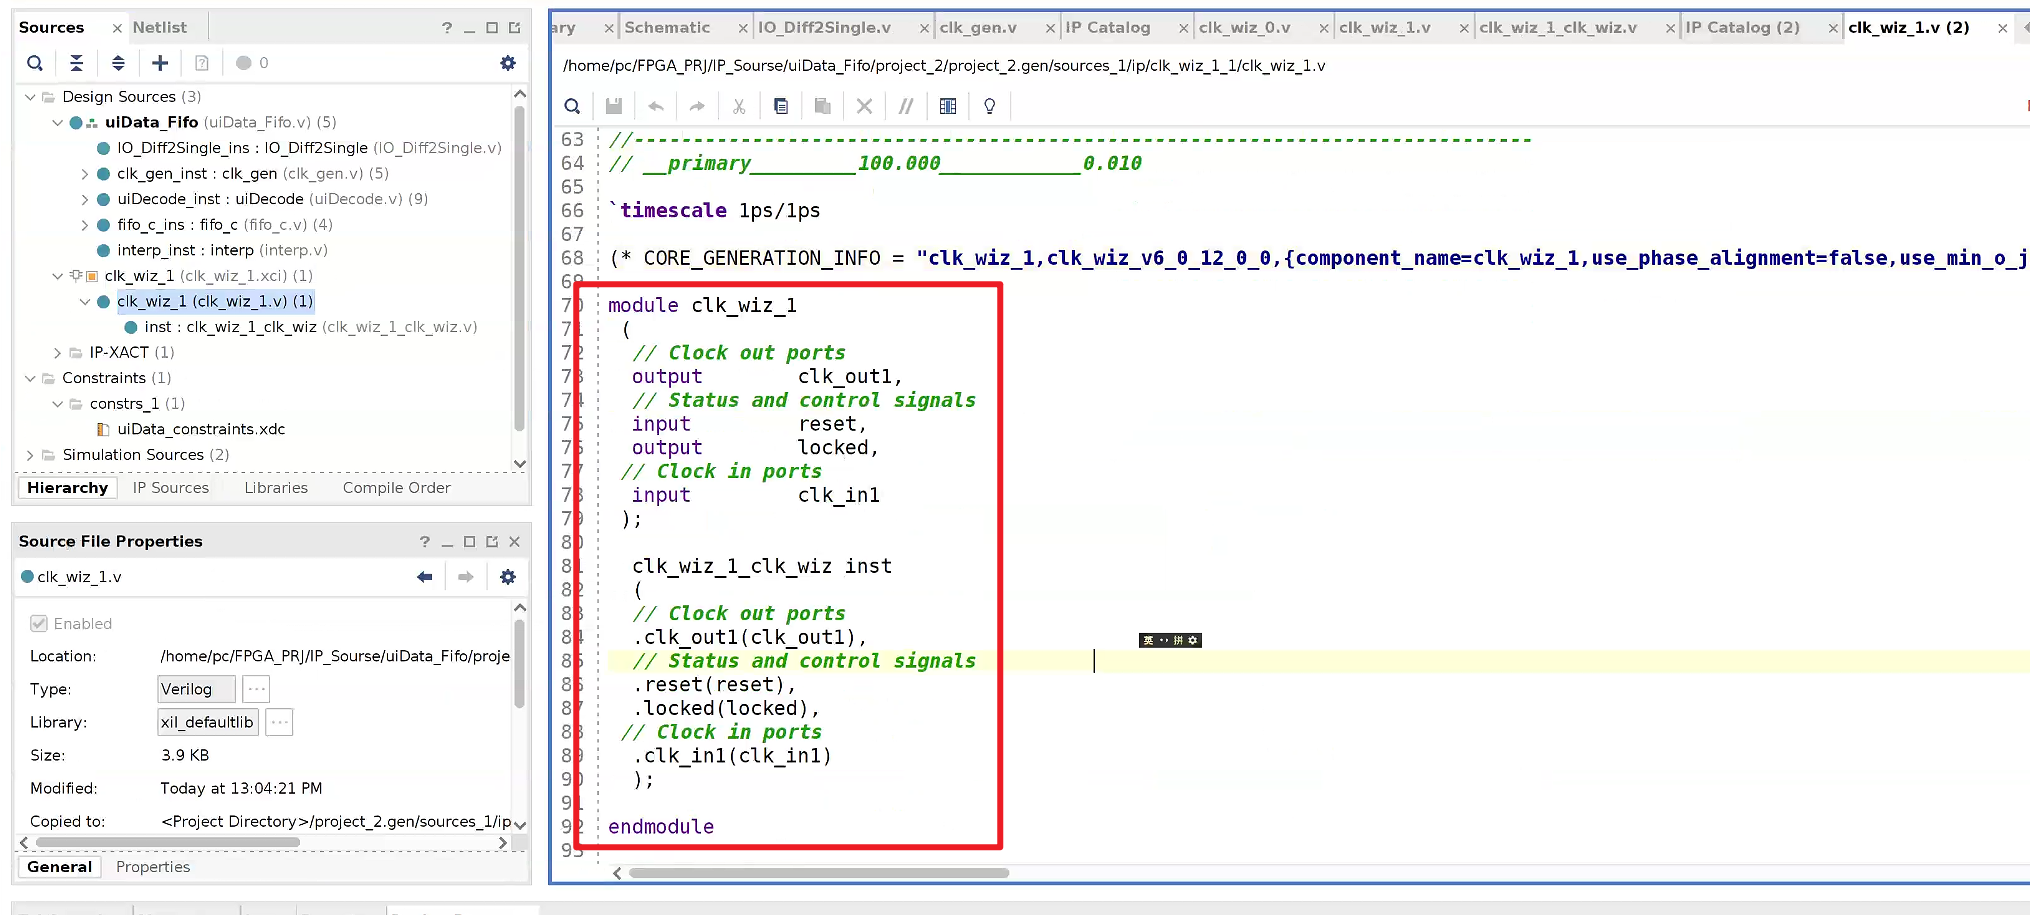Collapse the Design Sources tree node
This screenshot has height=915, width=2030.
30,97
